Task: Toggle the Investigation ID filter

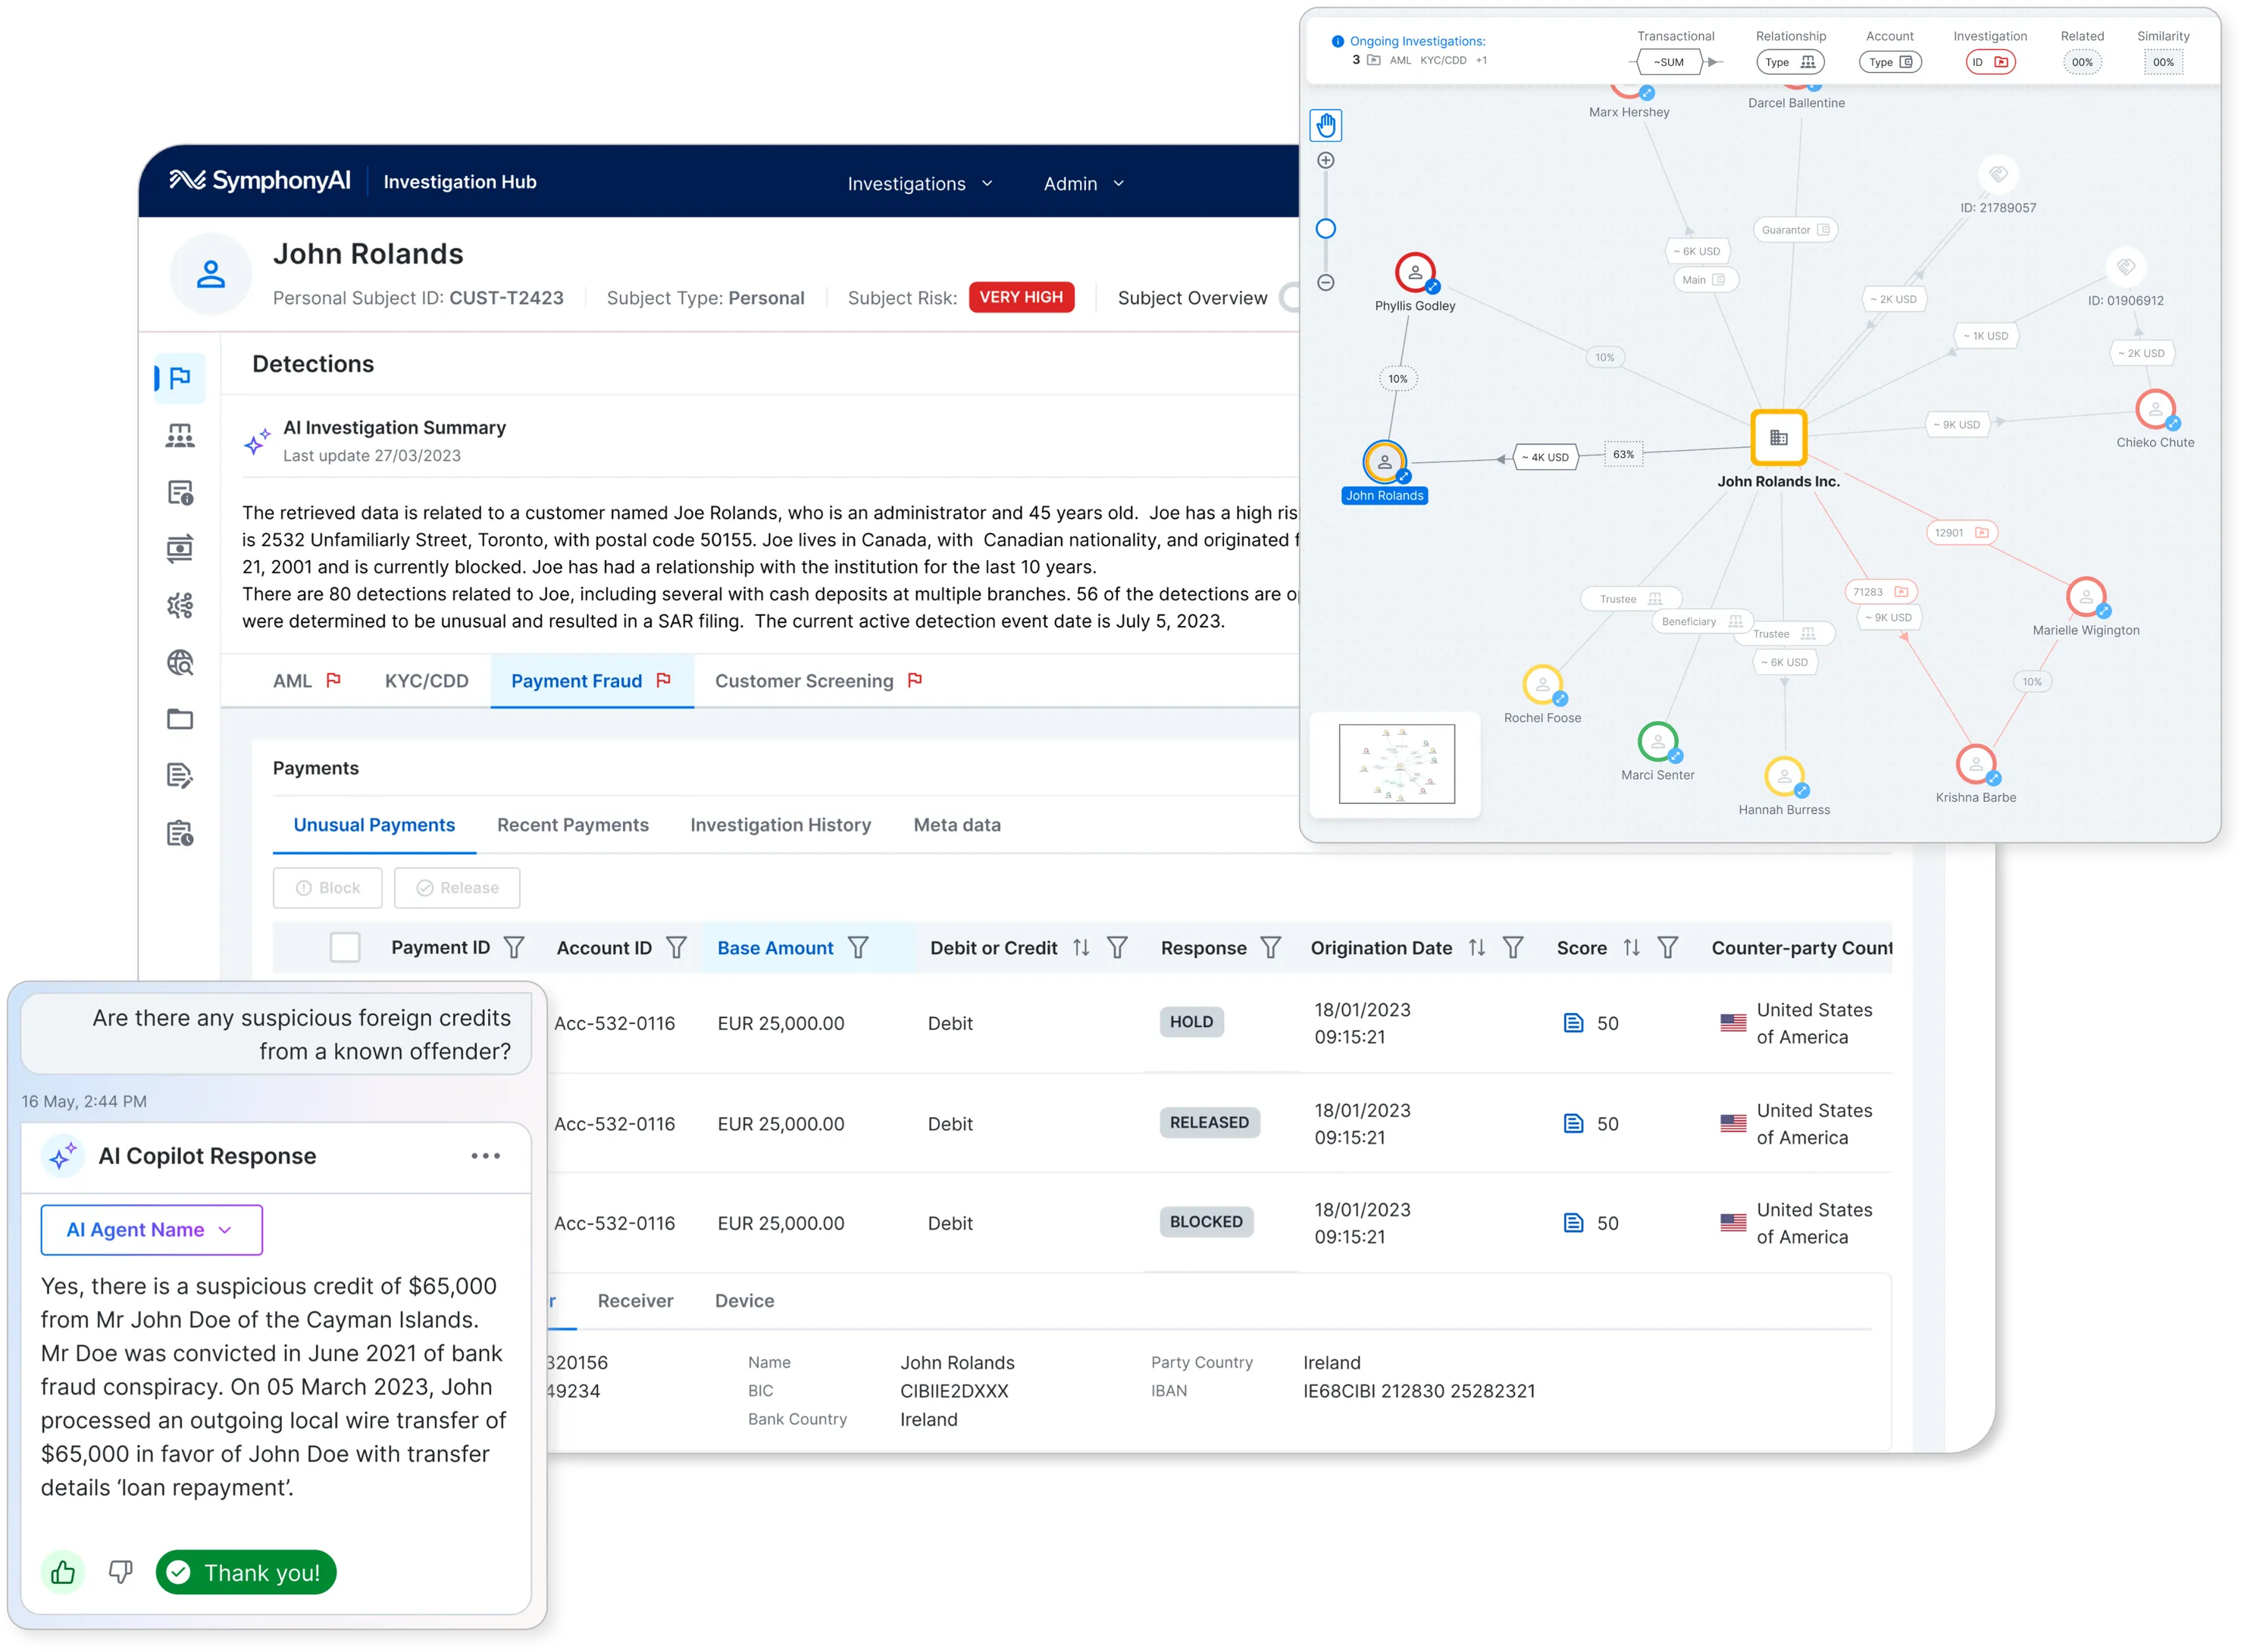Action: 1990,62
